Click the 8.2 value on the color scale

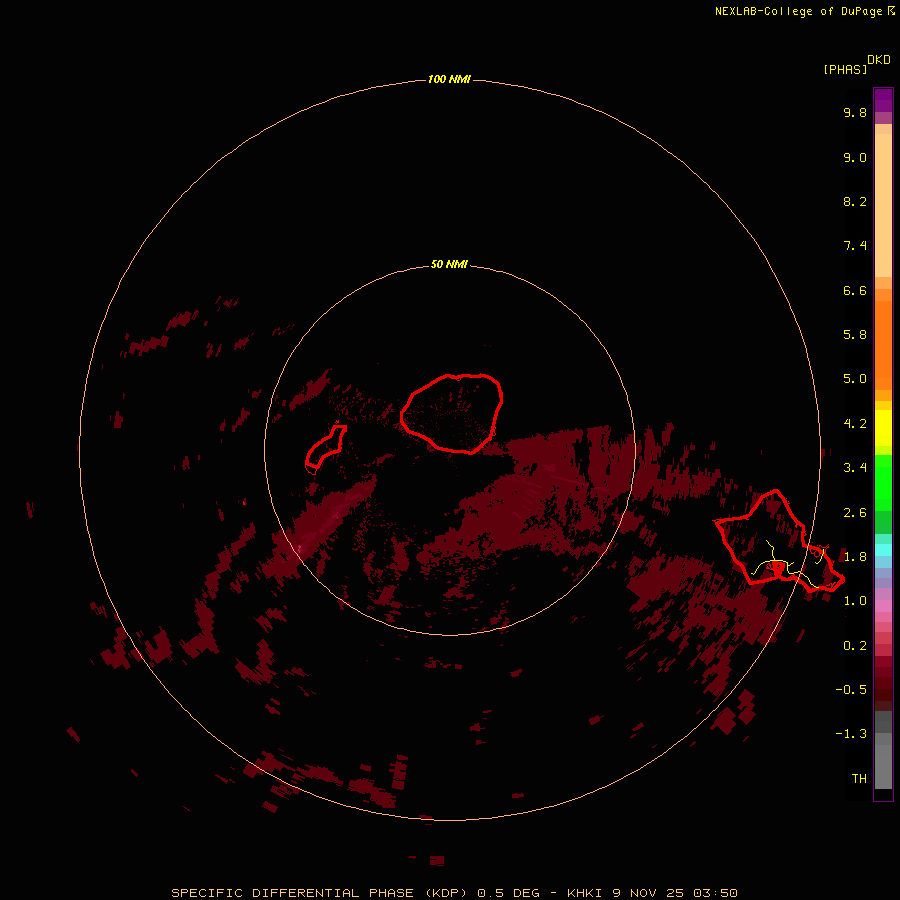point(855,201)
